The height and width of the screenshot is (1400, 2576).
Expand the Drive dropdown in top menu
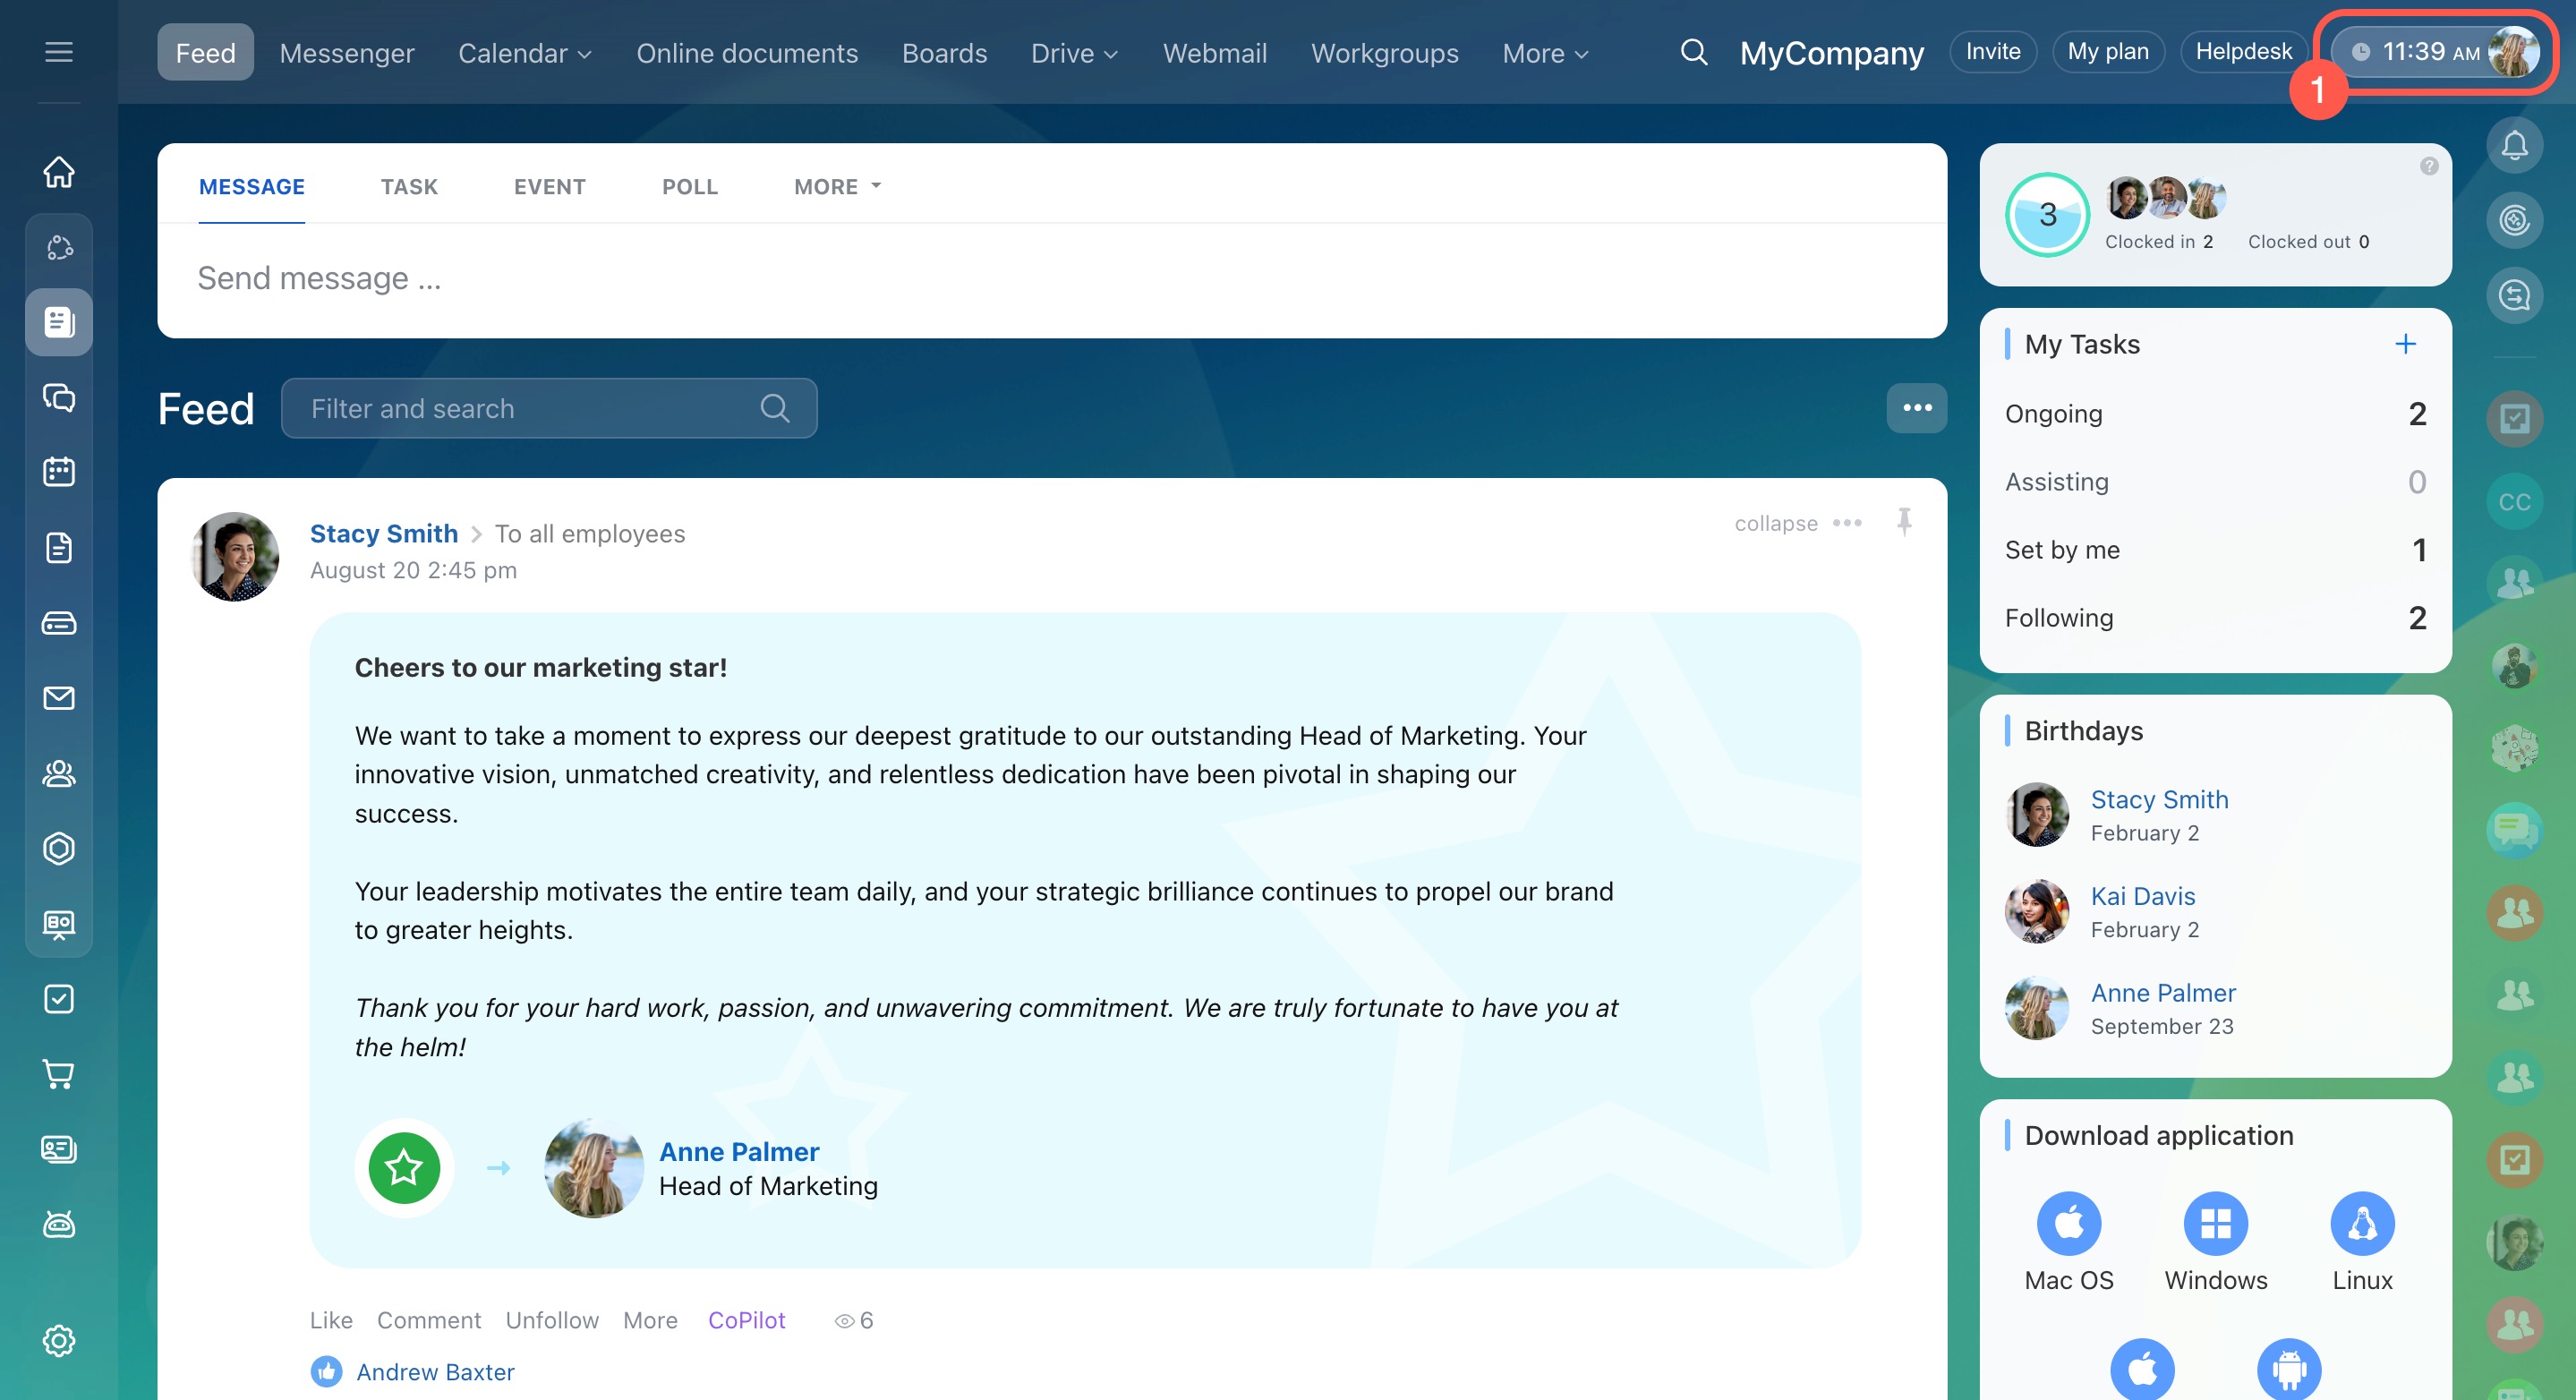pyautogui.click(x=1073, y=53)
